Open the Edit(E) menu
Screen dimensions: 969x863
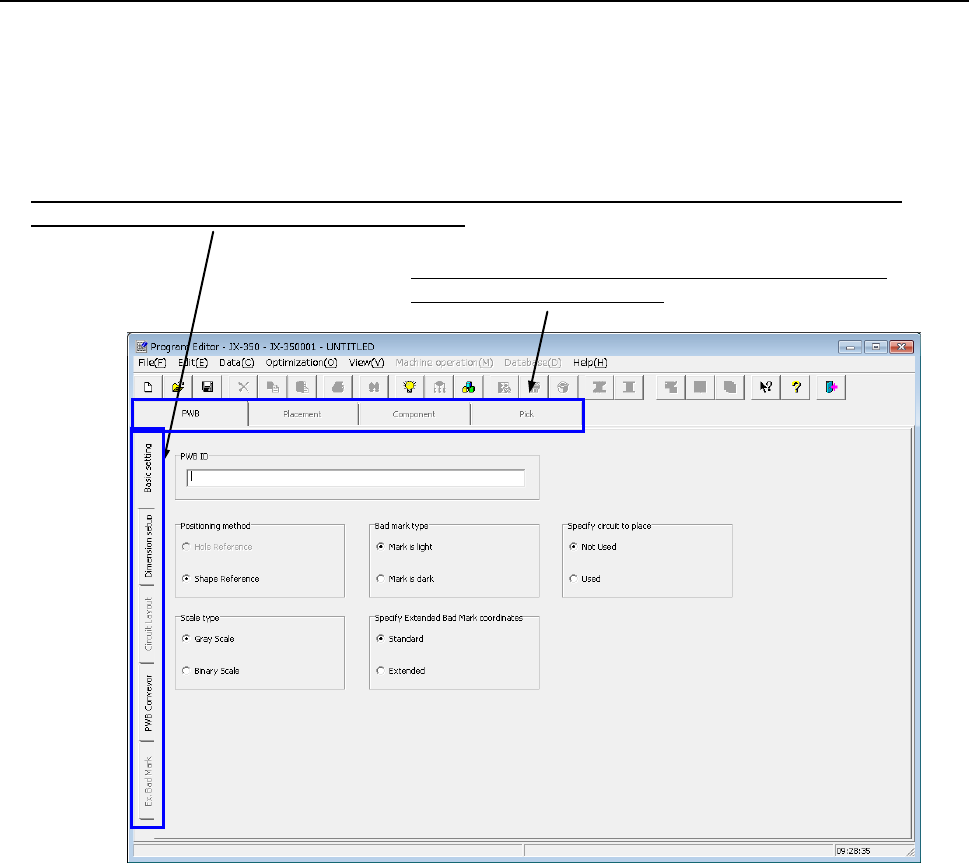point(193,363)
